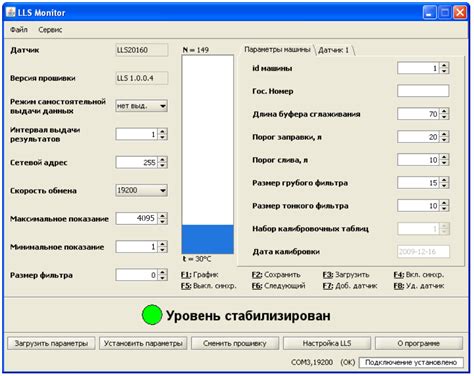Click the Загрузить параметры button
474x376 pixels.
pyautogui.click(x=51, y=343)
